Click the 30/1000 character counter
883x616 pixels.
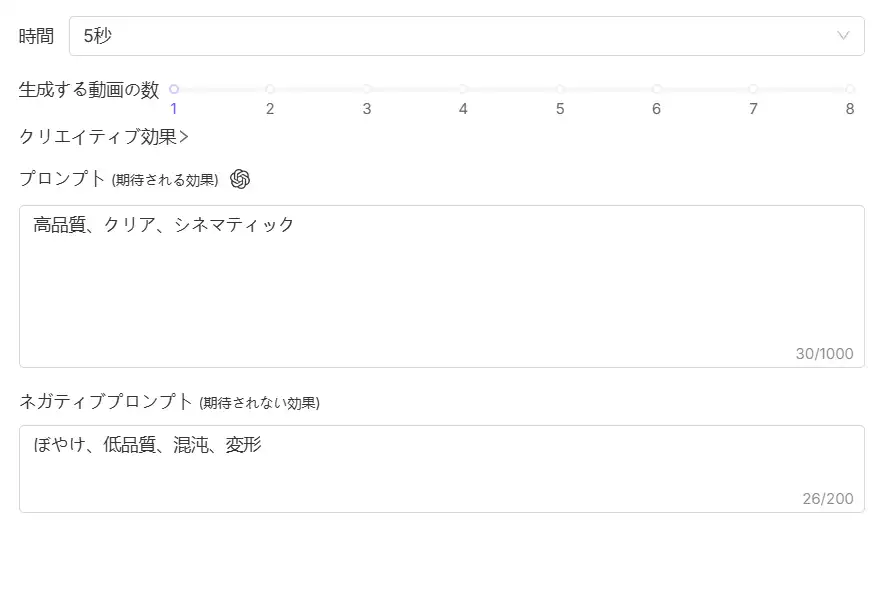tap(824, 354)
